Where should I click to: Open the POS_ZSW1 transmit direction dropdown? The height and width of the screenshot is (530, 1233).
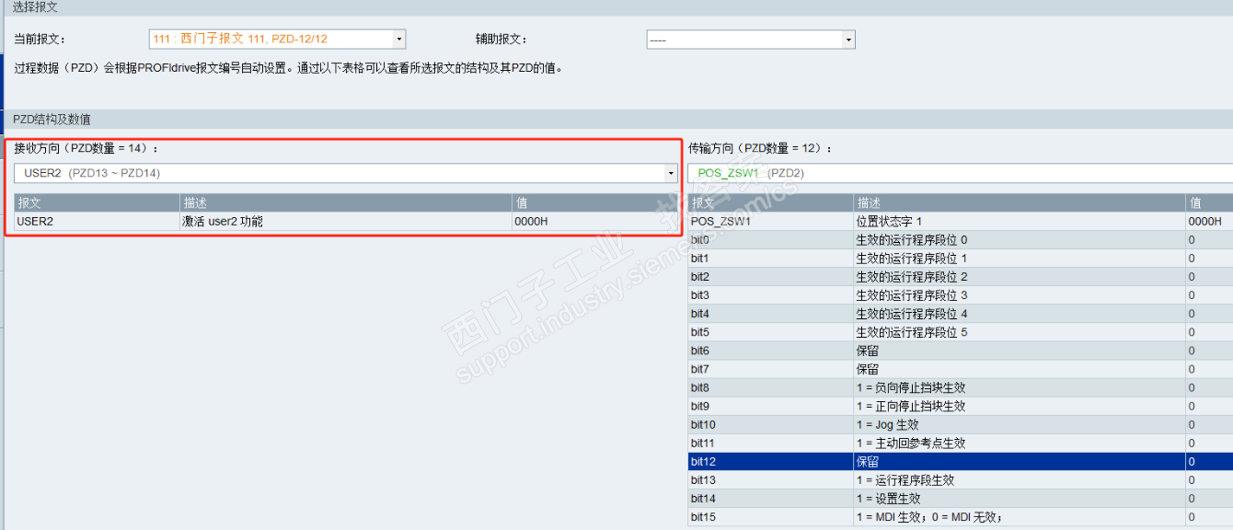[x=960, y=173]
